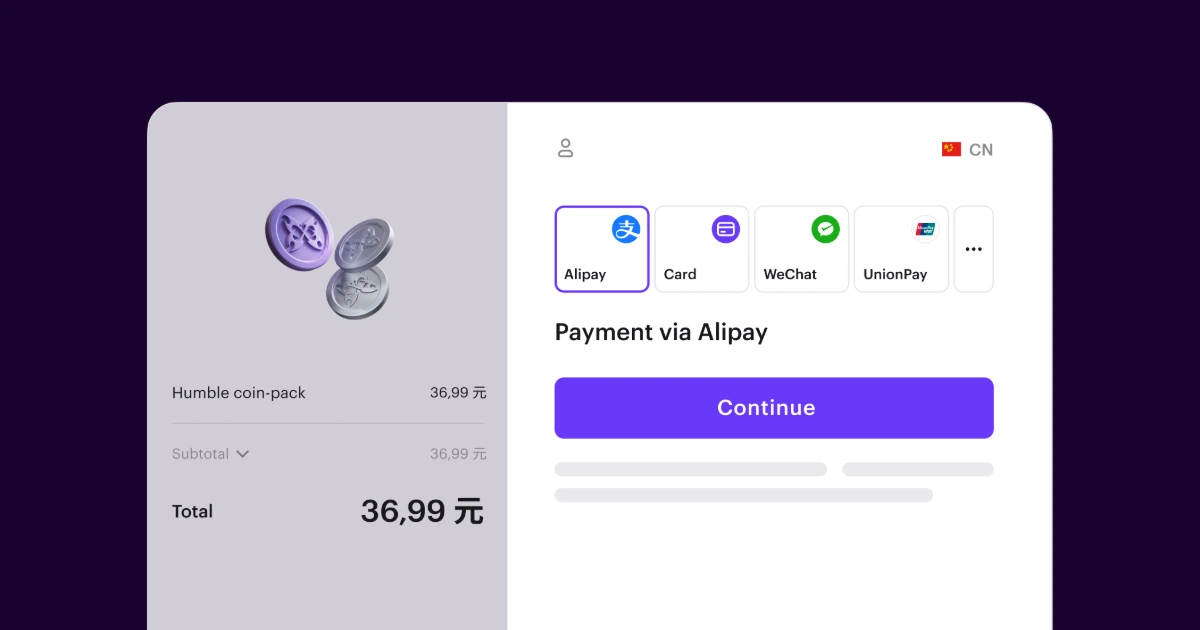This screenshot has height=630, width=1200.
Task: Click the Humble coin-pack item name
Action: point(239,393)
